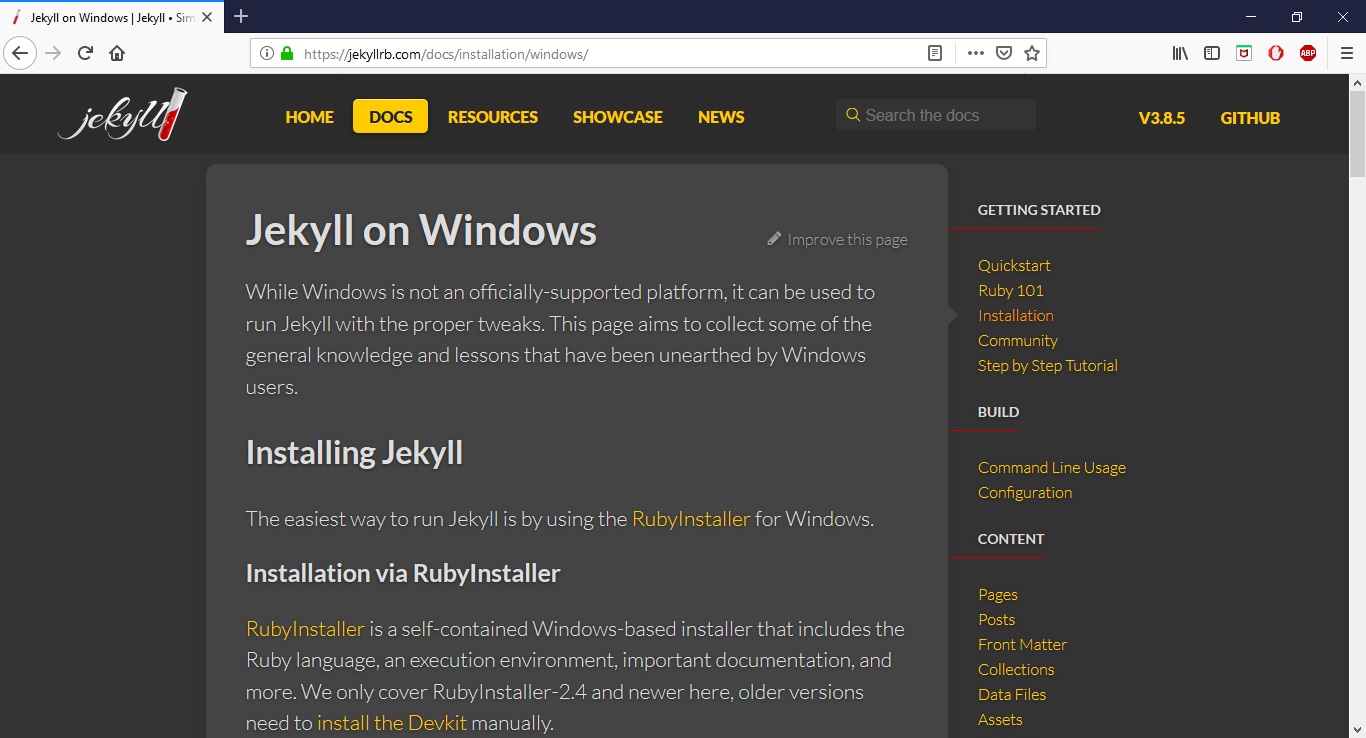Open a new tab with the plus button
This screenshot has height=738, width=1366.
pyautogui.click(x=241, y=16)
